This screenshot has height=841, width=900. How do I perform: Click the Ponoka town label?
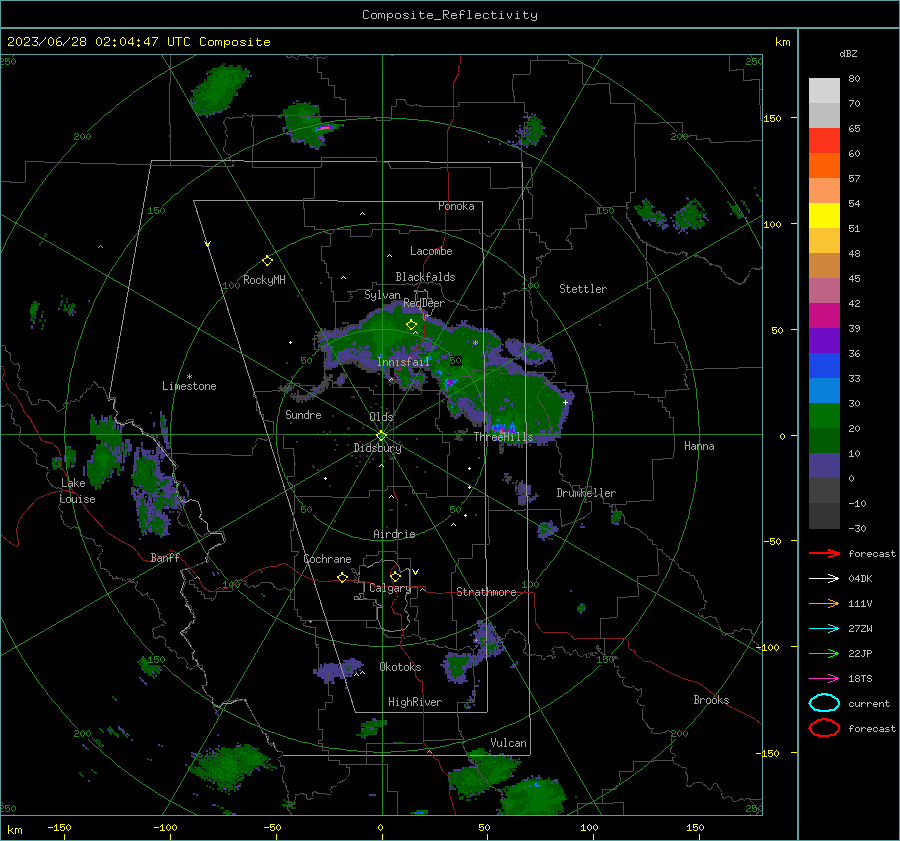click(x=456, y=206)
